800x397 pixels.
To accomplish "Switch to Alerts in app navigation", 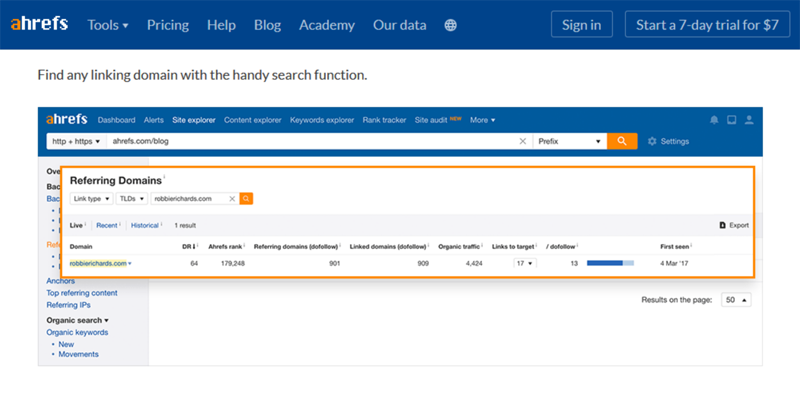I will click(154, 120).
